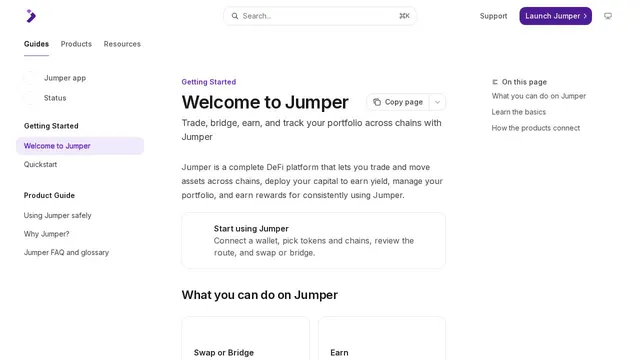Screen dimensions: 640x360
Task: Click the copy icon in Copy page
Action: click(x=377, y=102)
